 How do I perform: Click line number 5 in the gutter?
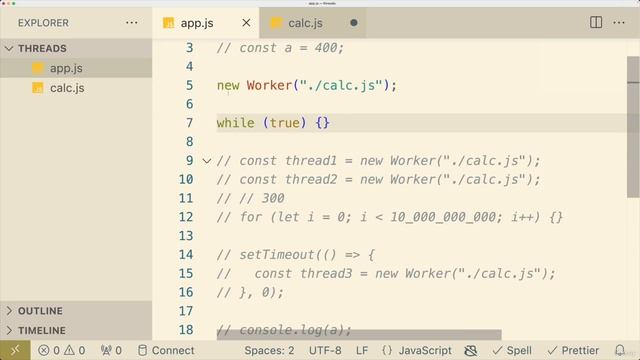pos(189,85)
